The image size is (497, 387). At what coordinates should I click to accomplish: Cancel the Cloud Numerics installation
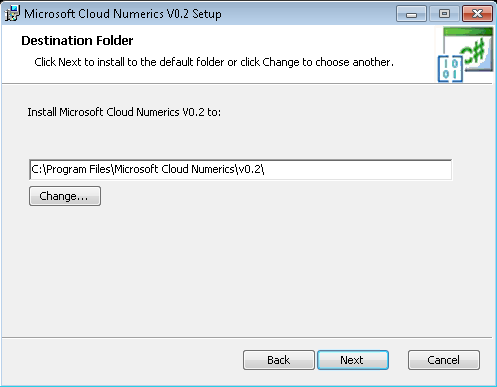tap(444, 360)
